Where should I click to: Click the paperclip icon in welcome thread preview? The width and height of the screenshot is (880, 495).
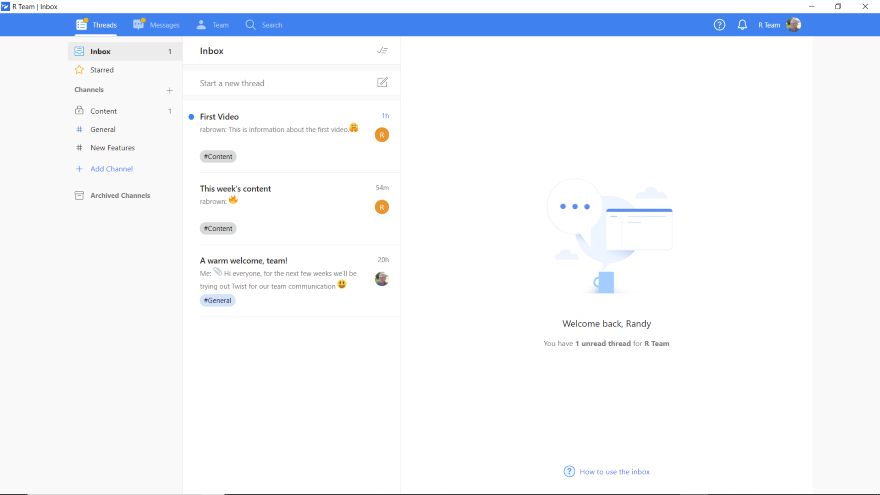[217, 272]
